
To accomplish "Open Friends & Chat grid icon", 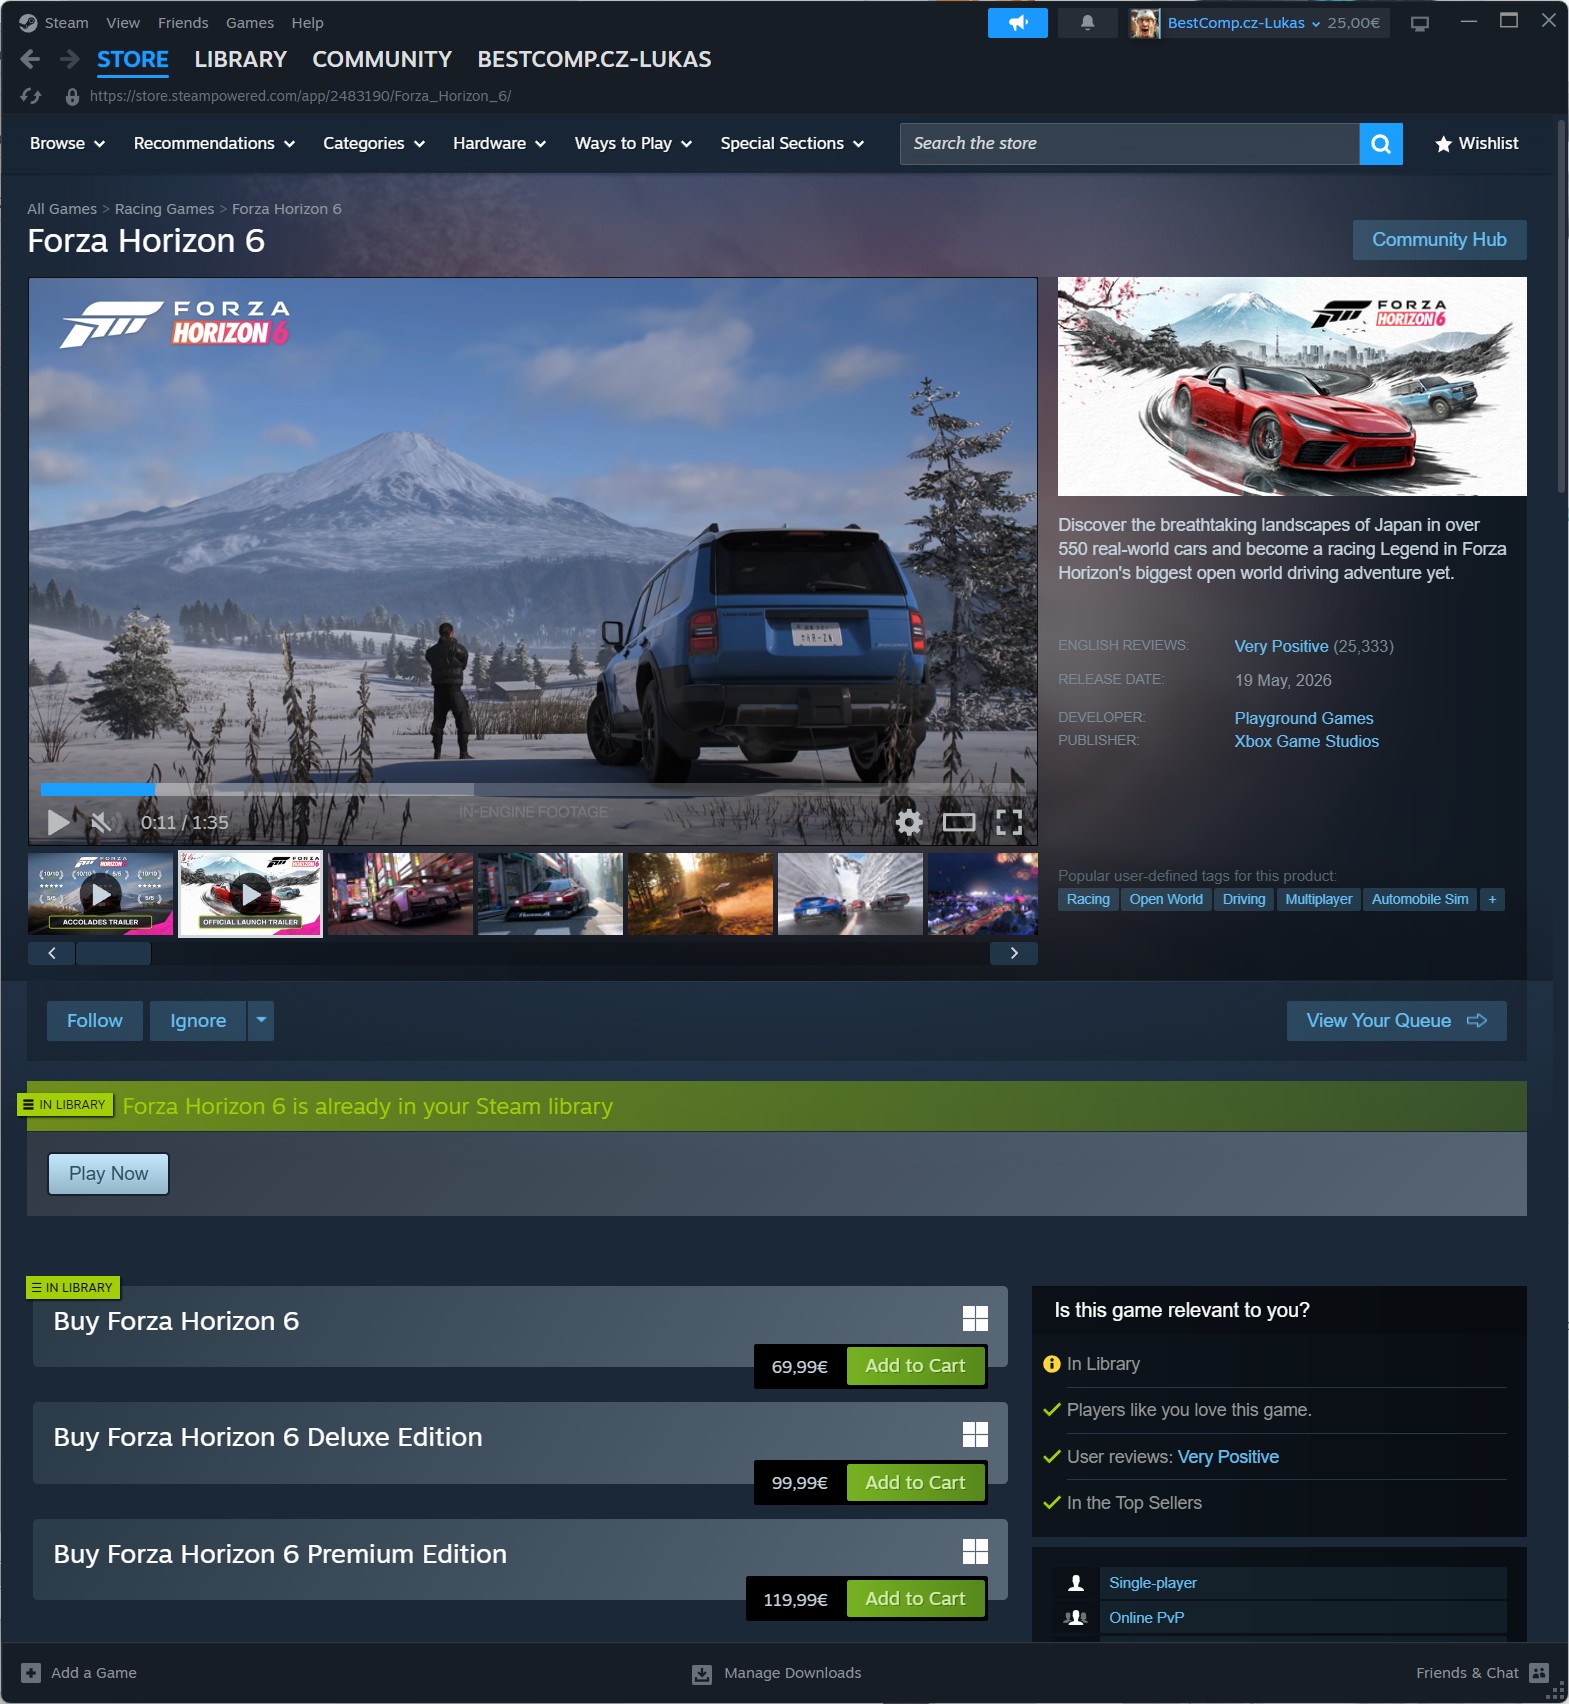I will click(x=1539, y=1672).
